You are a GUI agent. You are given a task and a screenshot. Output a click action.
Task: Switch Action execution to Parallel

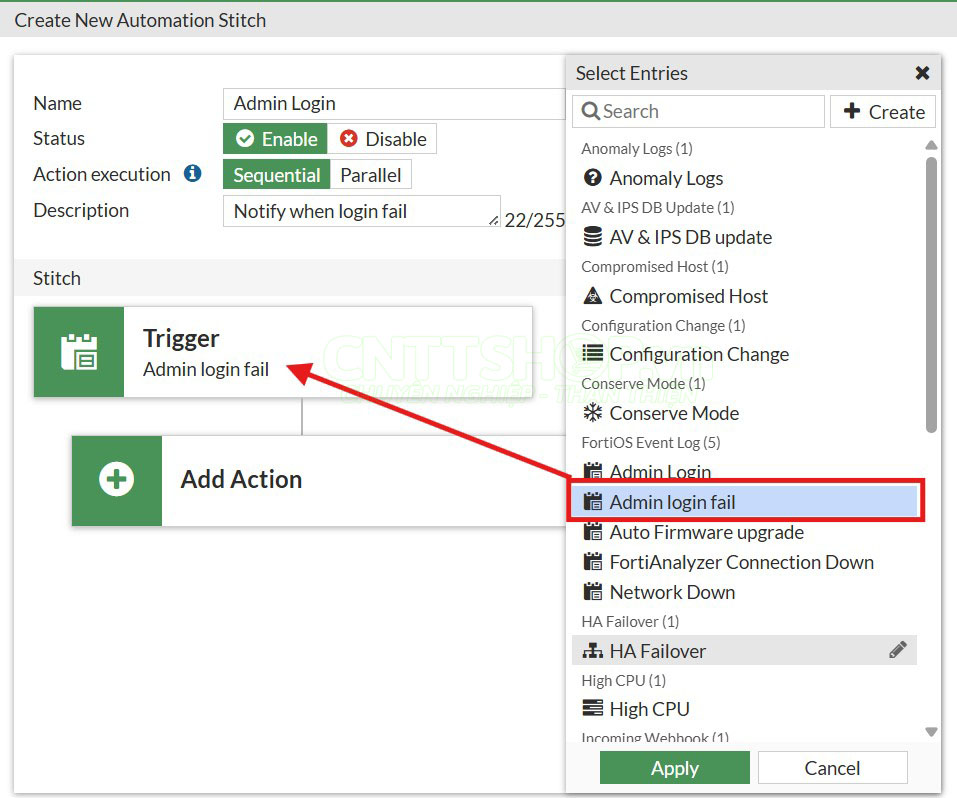click(x=370, y=175)
